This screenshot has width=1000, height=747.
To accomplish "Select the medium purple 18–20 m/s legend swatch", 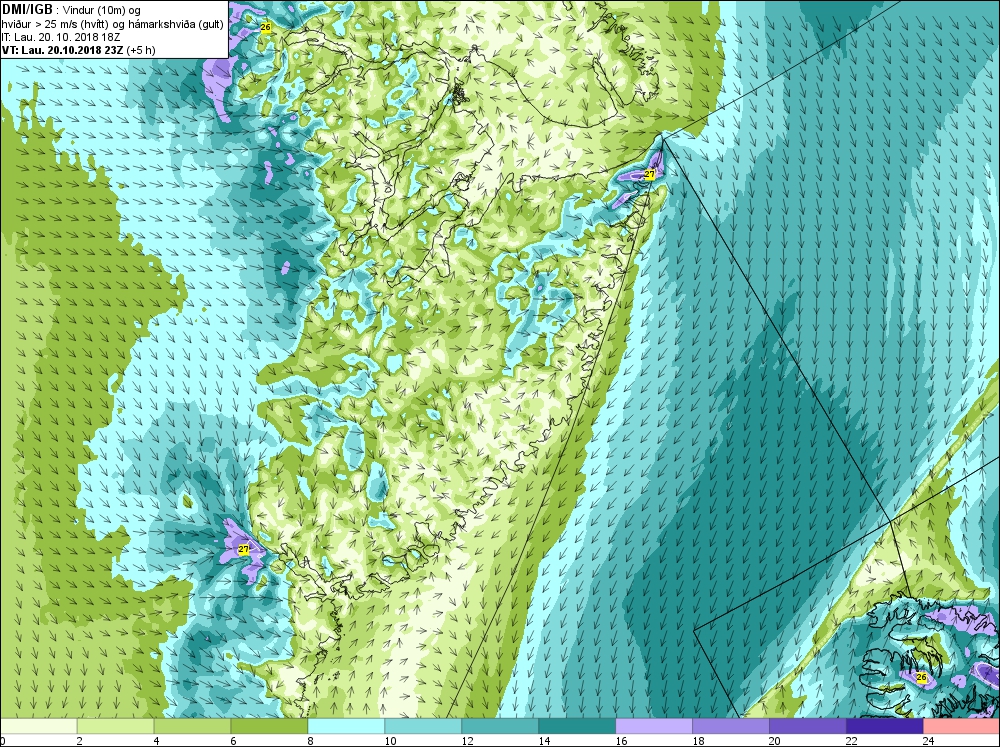I will (731, 727).
